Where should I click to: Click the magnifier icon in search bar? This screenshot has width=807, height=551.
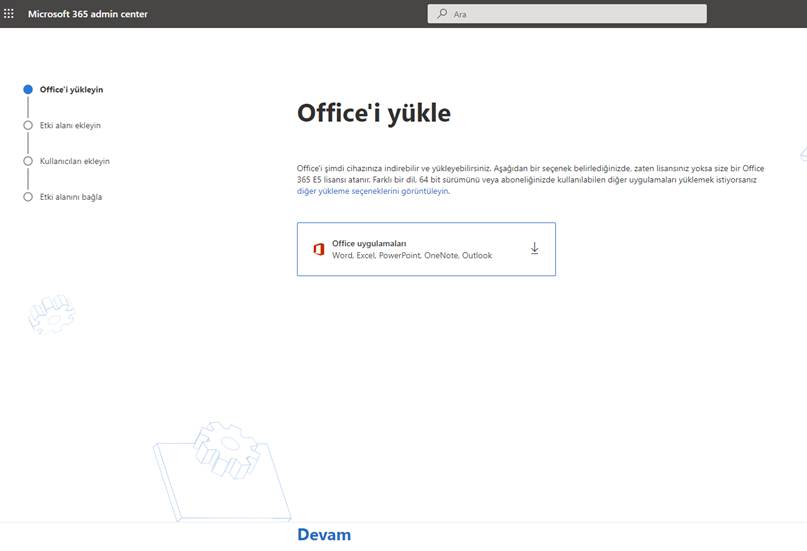pyautogui.click(x=442, y=14)
